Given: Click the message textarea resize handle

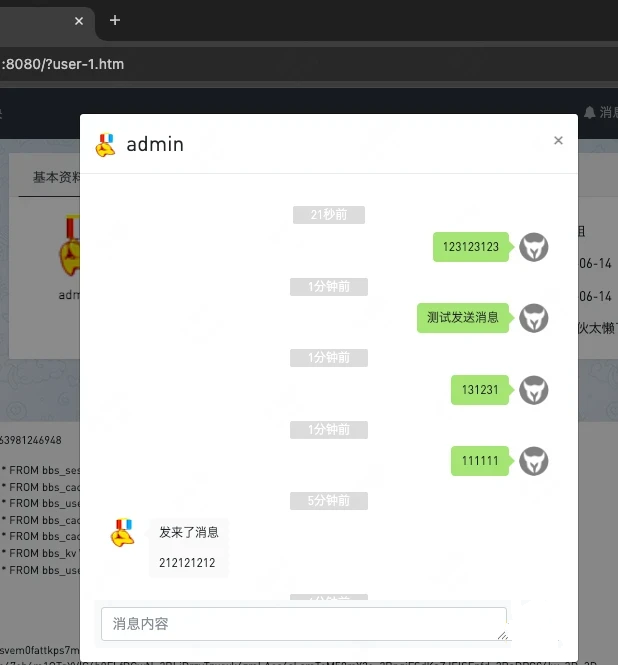Looking at the screenshot, I should [502, 634].
